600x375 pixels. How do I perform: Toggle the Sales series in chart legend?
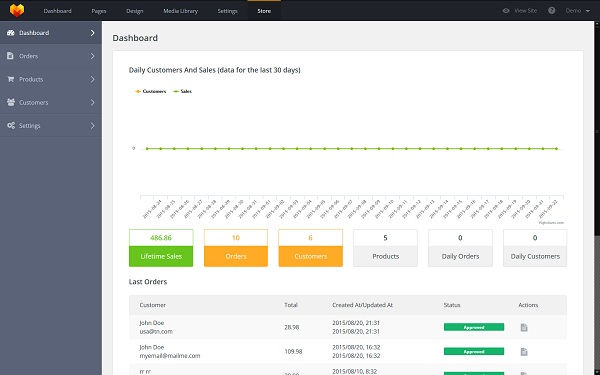(x=182, y=91)
